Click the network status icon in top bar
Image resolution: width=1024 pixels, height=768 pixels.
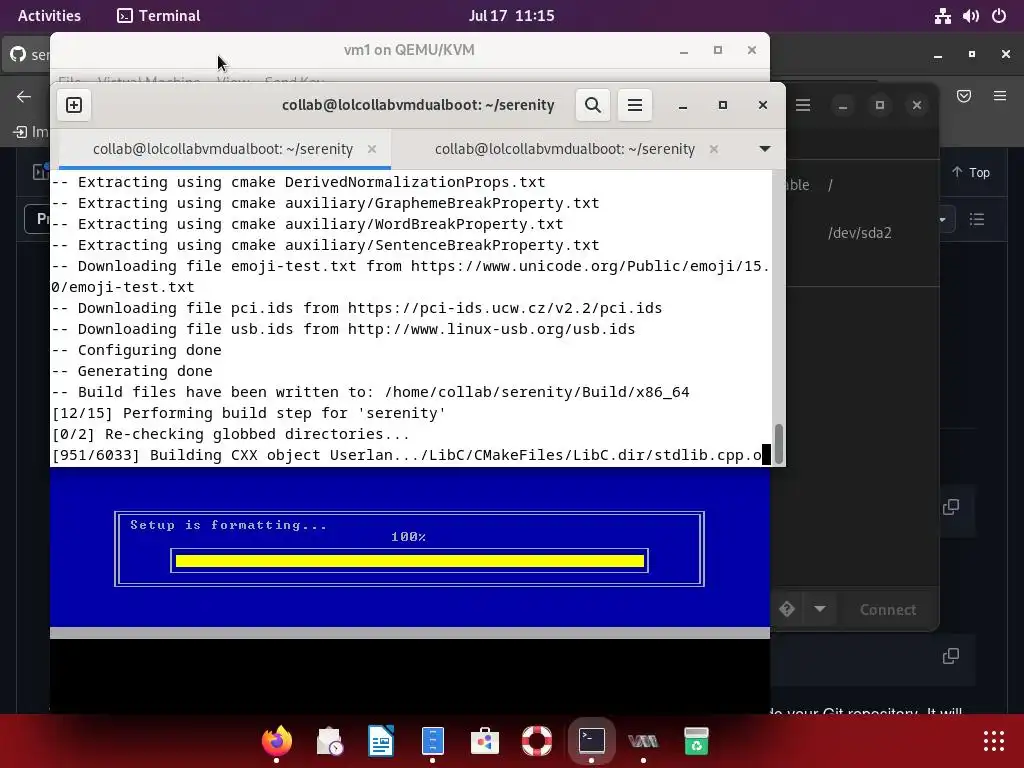942,16
